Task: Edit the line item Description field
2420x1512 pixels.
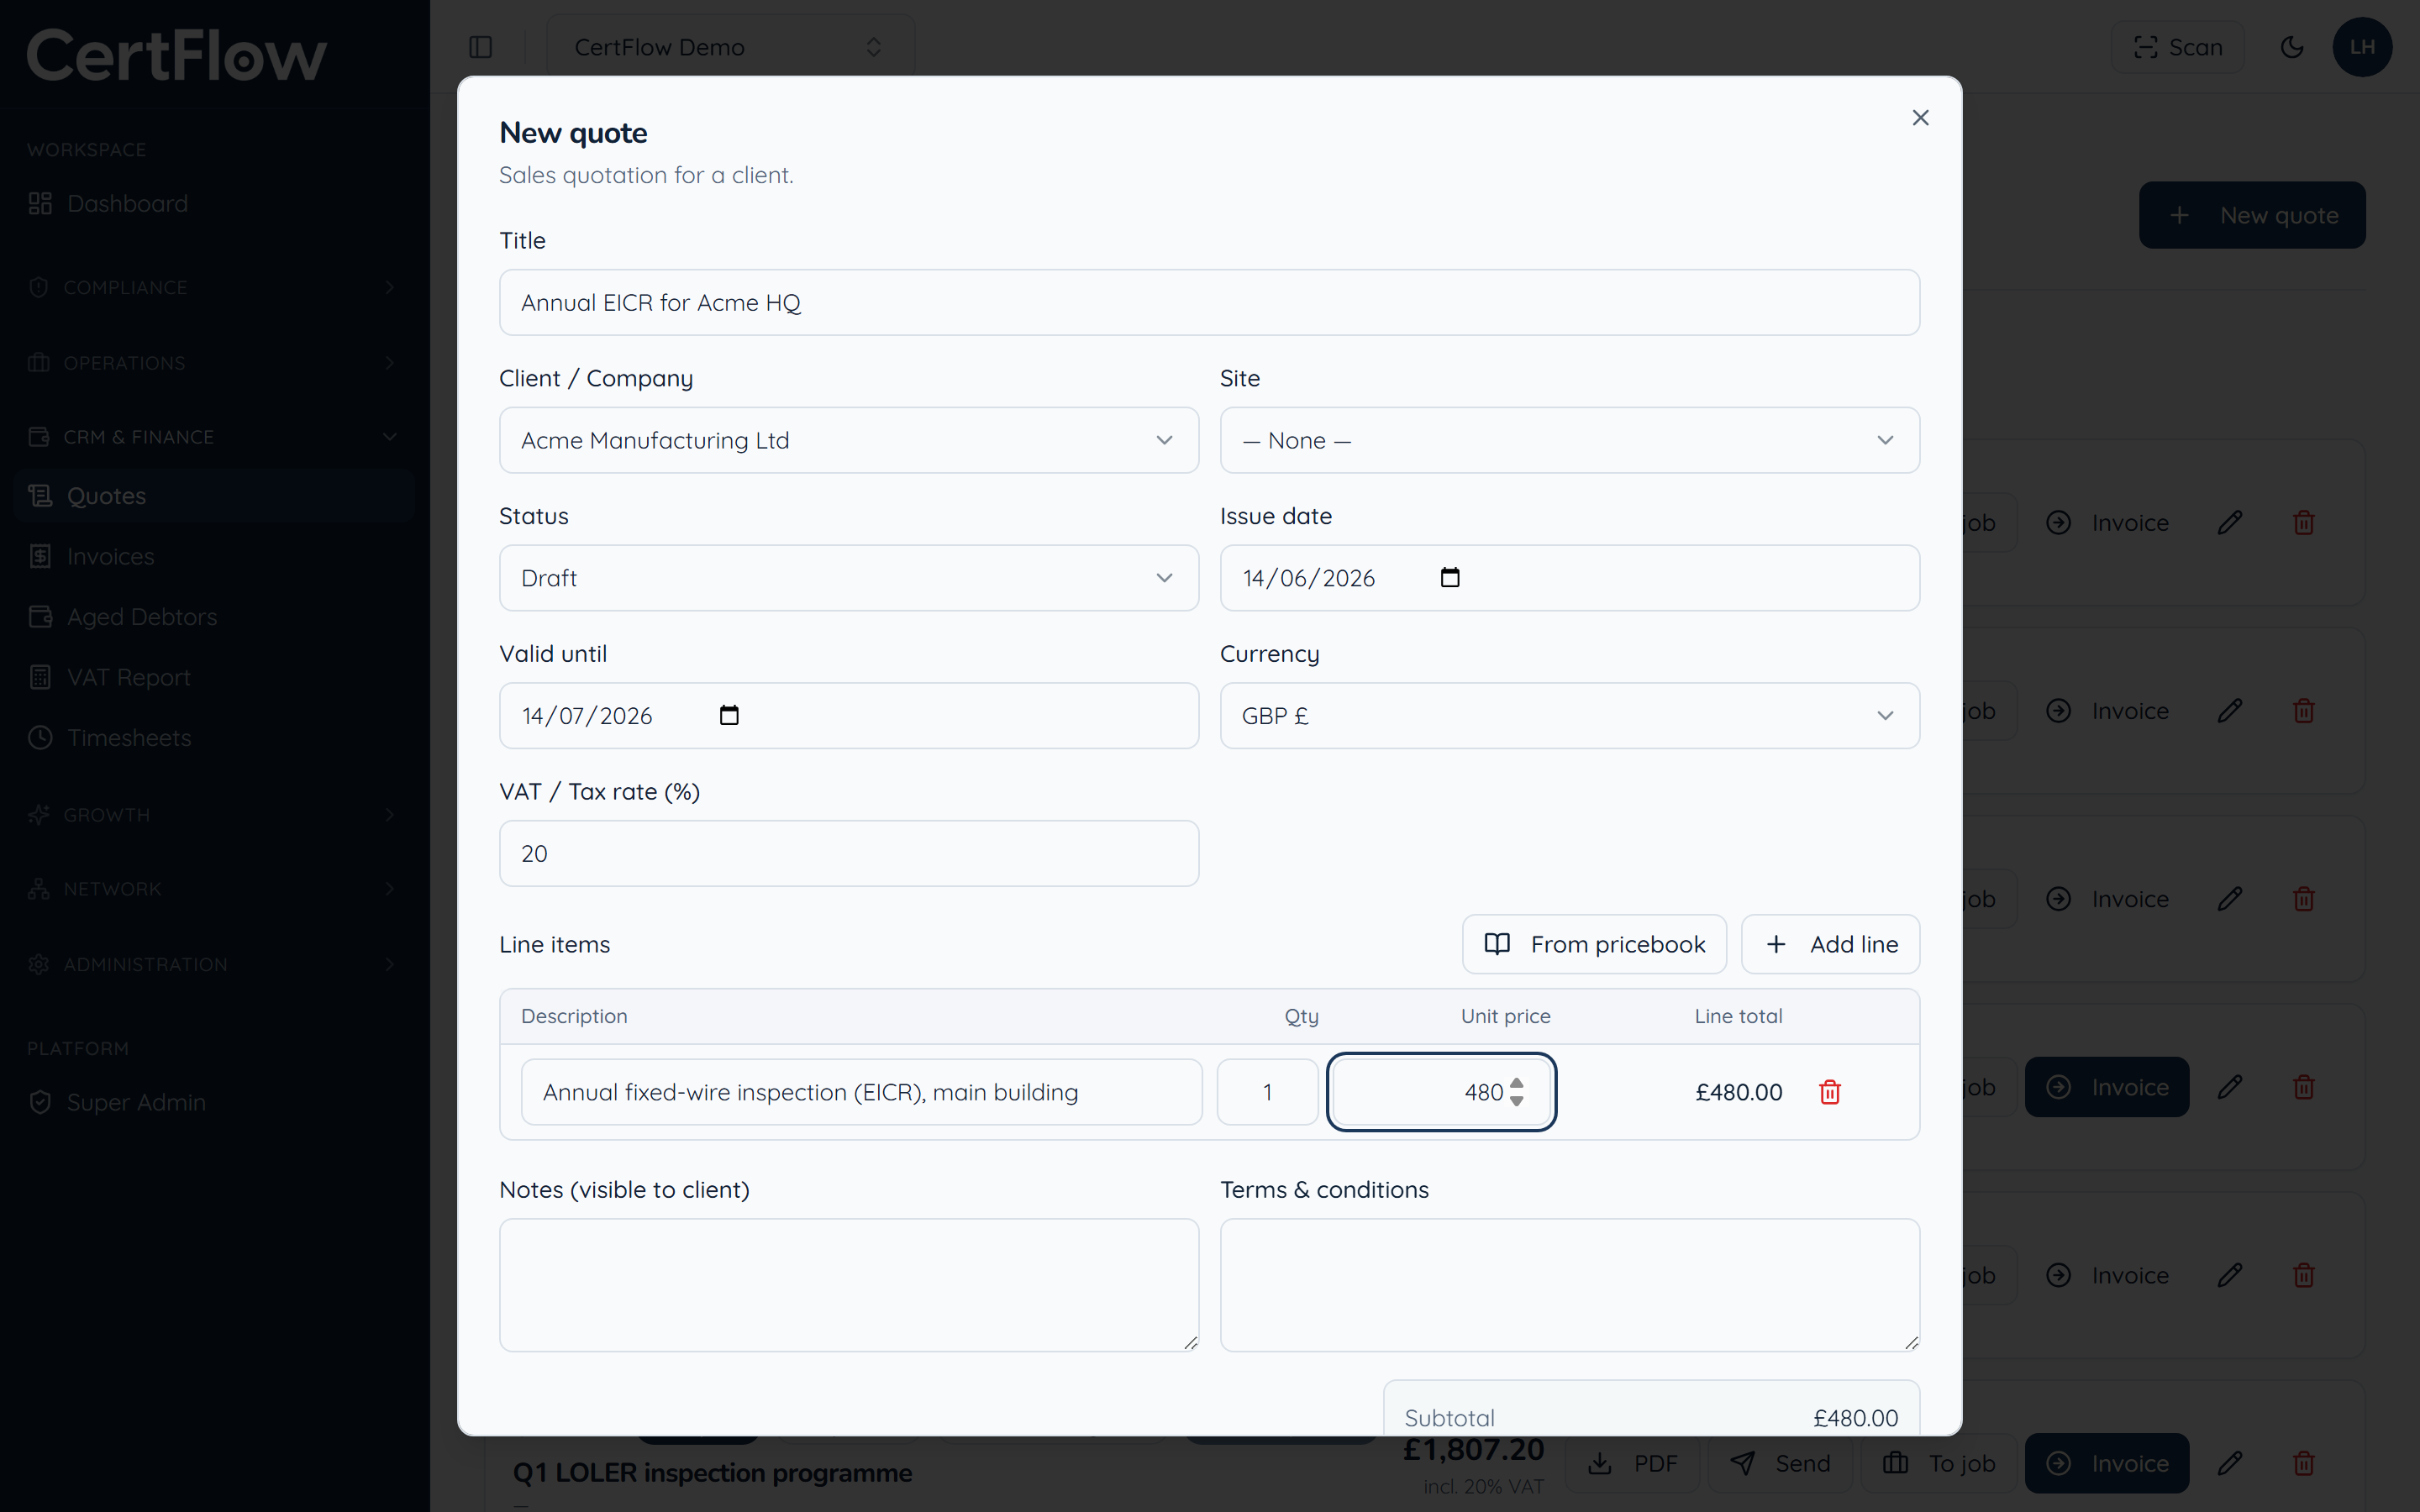Action: point(861,1092)
